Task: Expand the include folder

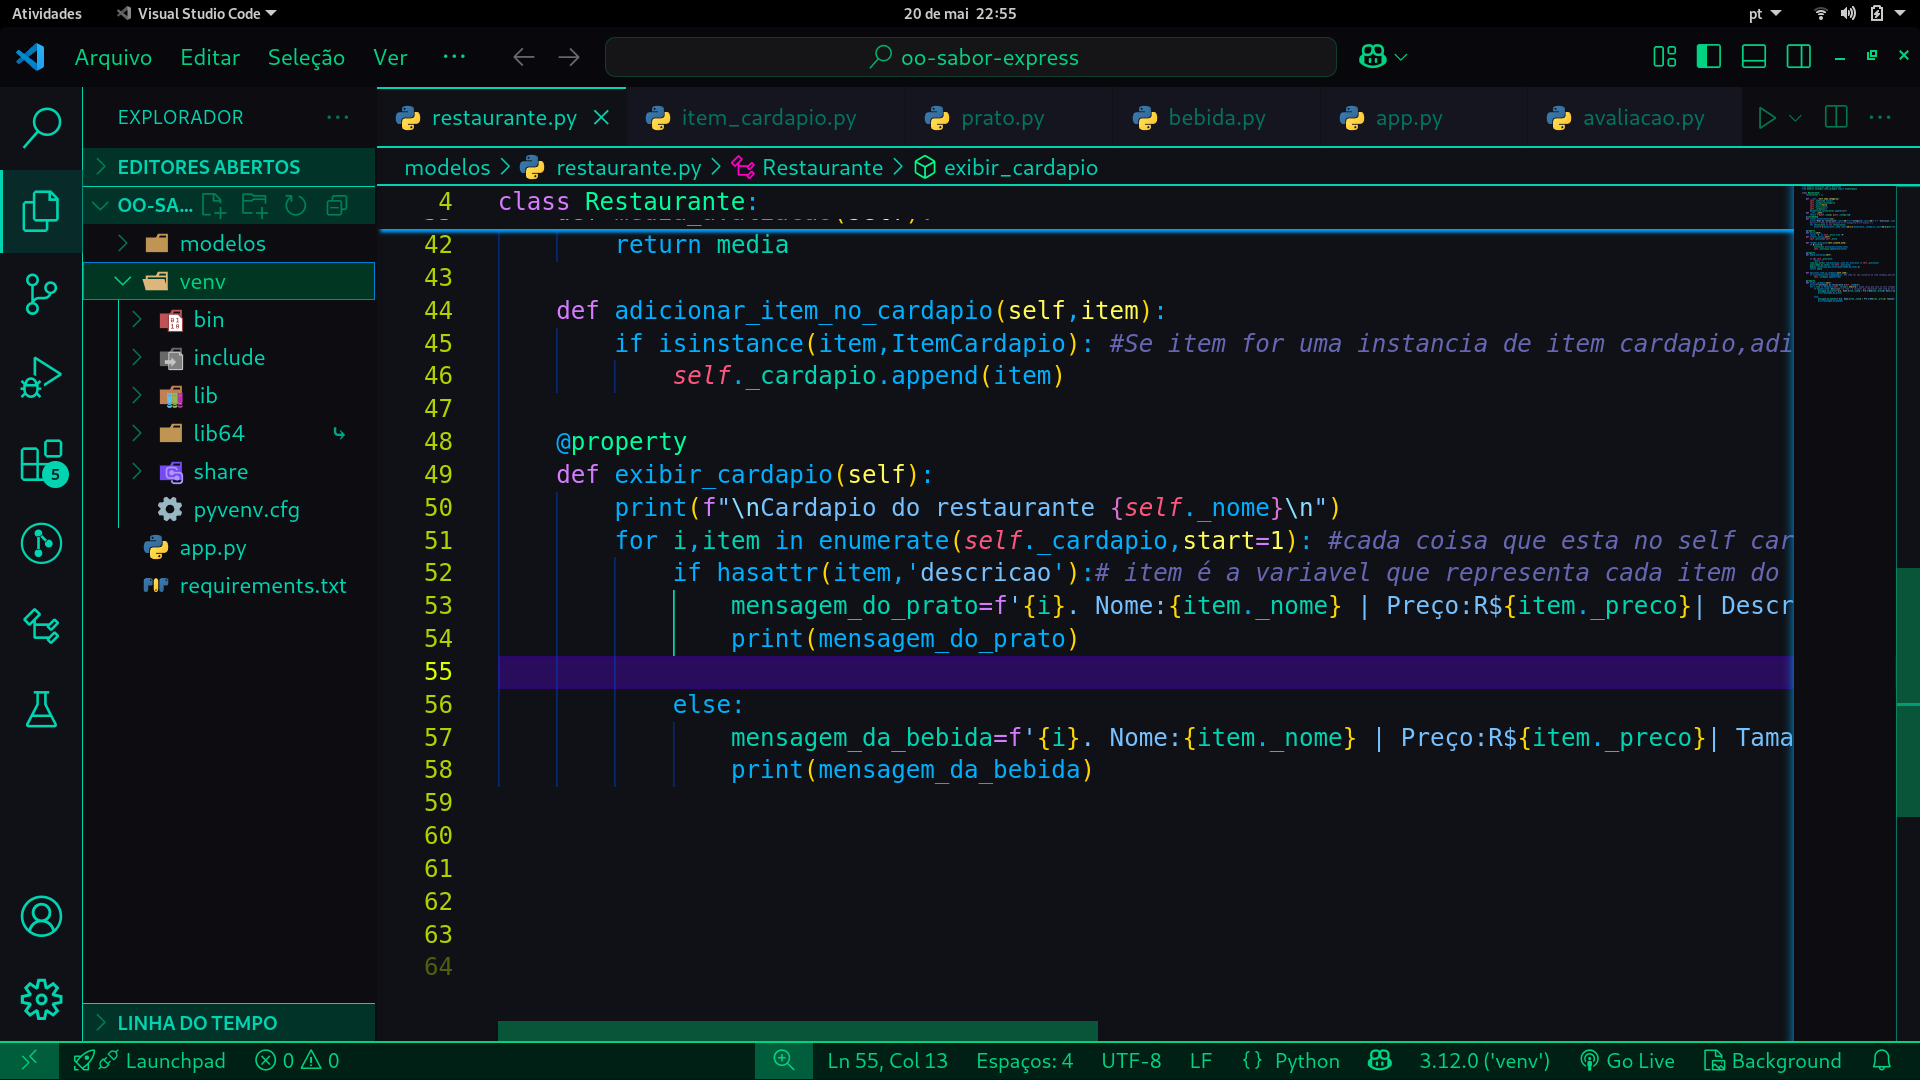Action: click(229, 357)
